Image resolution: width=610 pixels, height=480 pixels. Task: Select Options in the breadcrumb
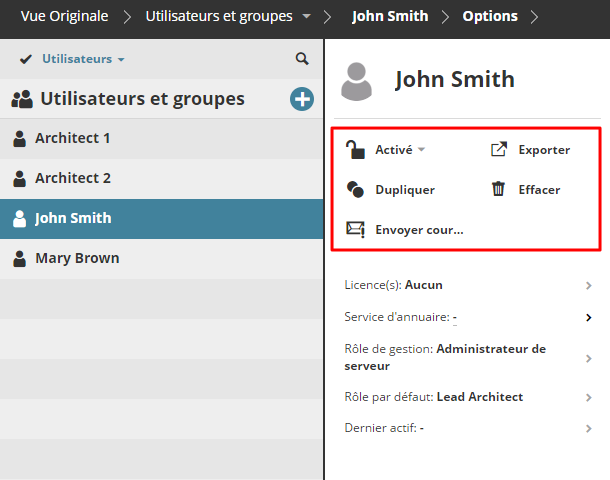click(490, 16)
